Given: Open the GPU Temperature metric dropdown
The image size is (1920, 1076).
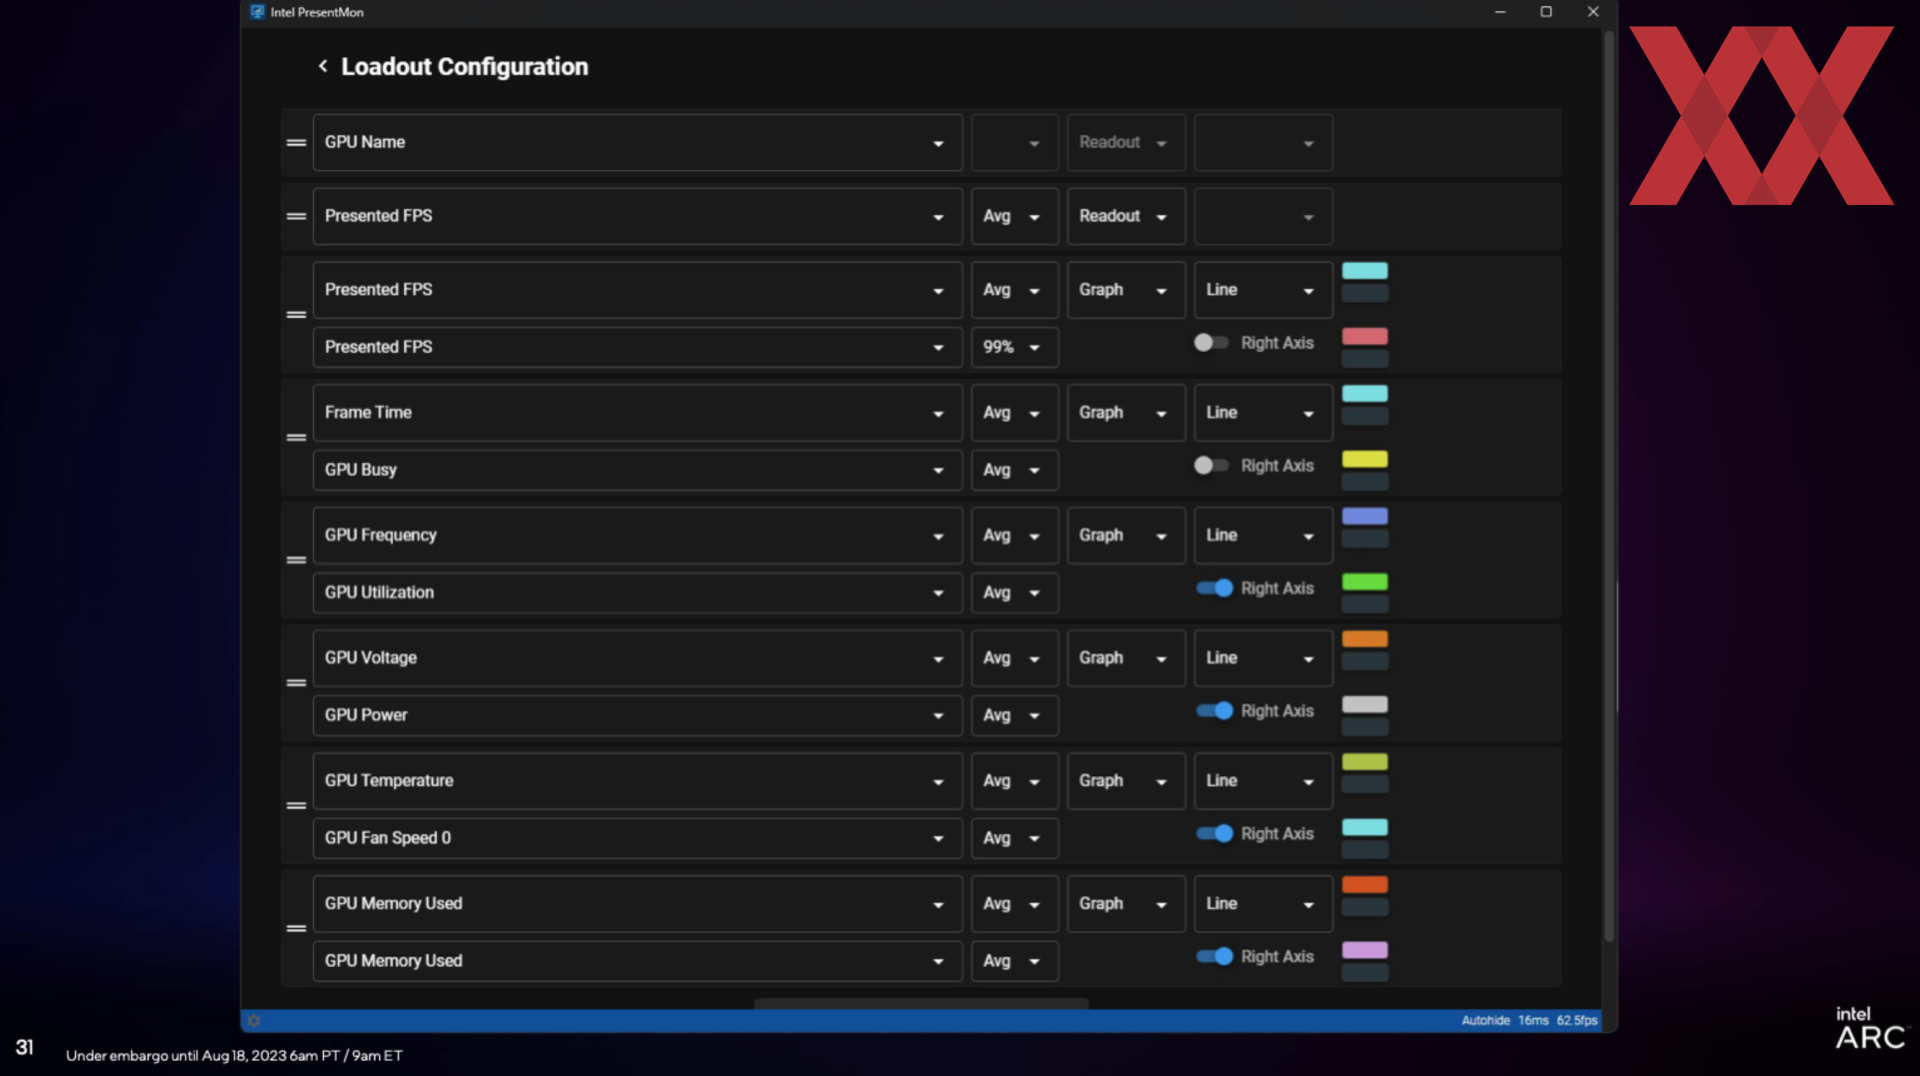Looking at the screenshot, I should tap(637, 781).
